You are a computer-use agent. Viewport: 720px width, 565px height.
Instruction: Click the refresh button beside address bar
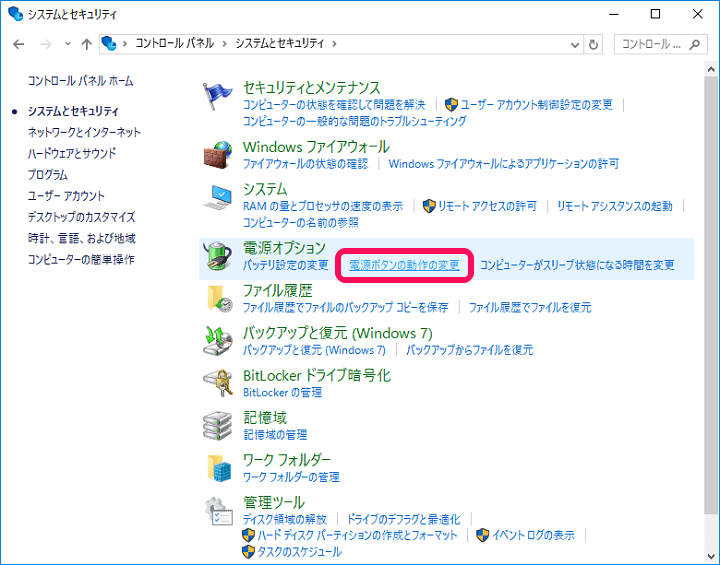(x=593, y=44)
